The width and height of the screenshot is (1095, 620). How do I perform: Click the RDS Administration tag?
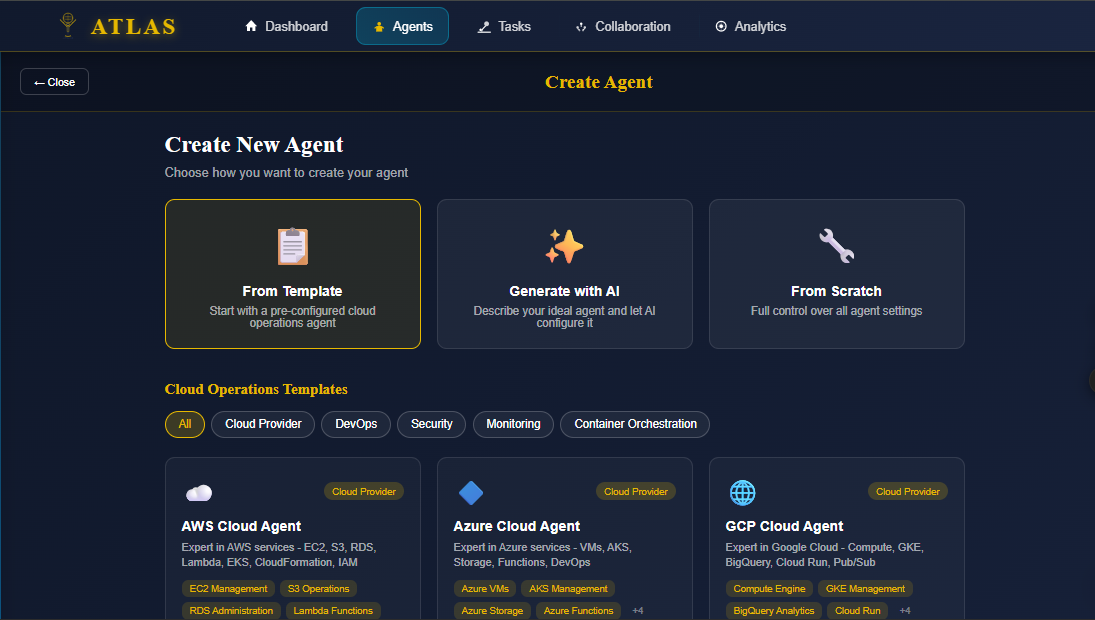[x=231, y=610]
